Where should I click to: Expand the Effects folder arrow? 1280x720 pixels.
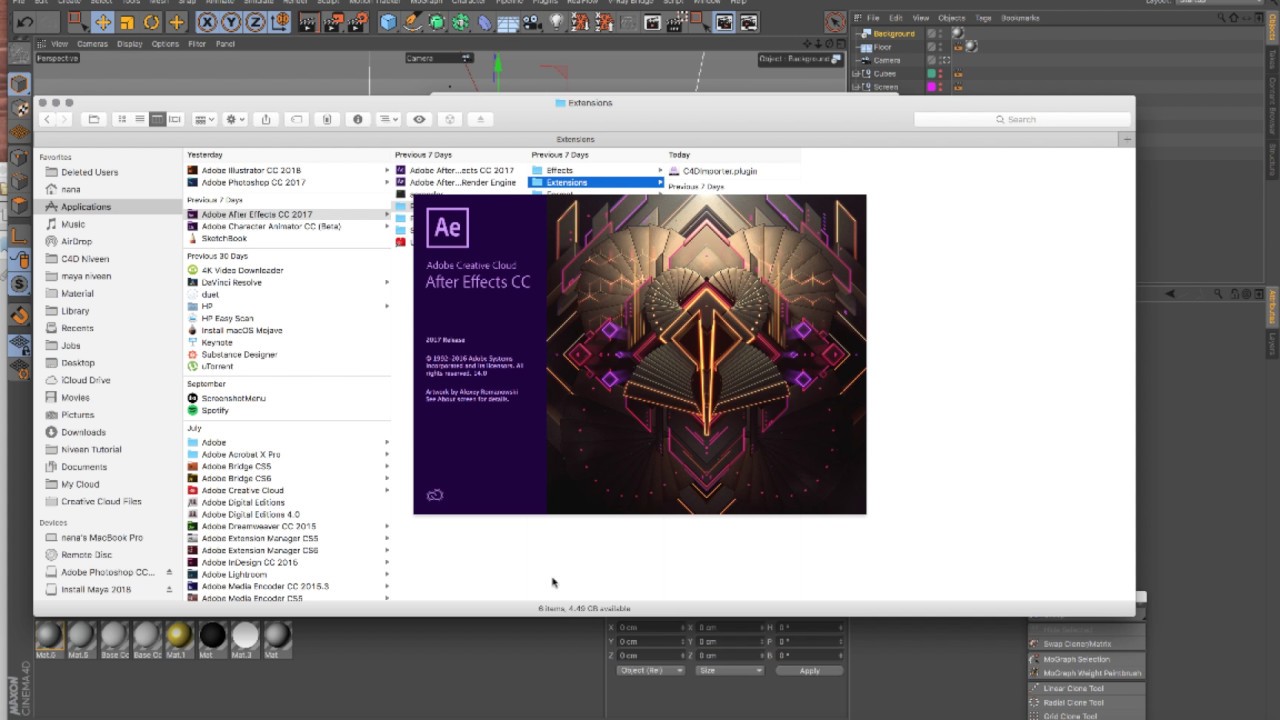[x=660, y=171]
